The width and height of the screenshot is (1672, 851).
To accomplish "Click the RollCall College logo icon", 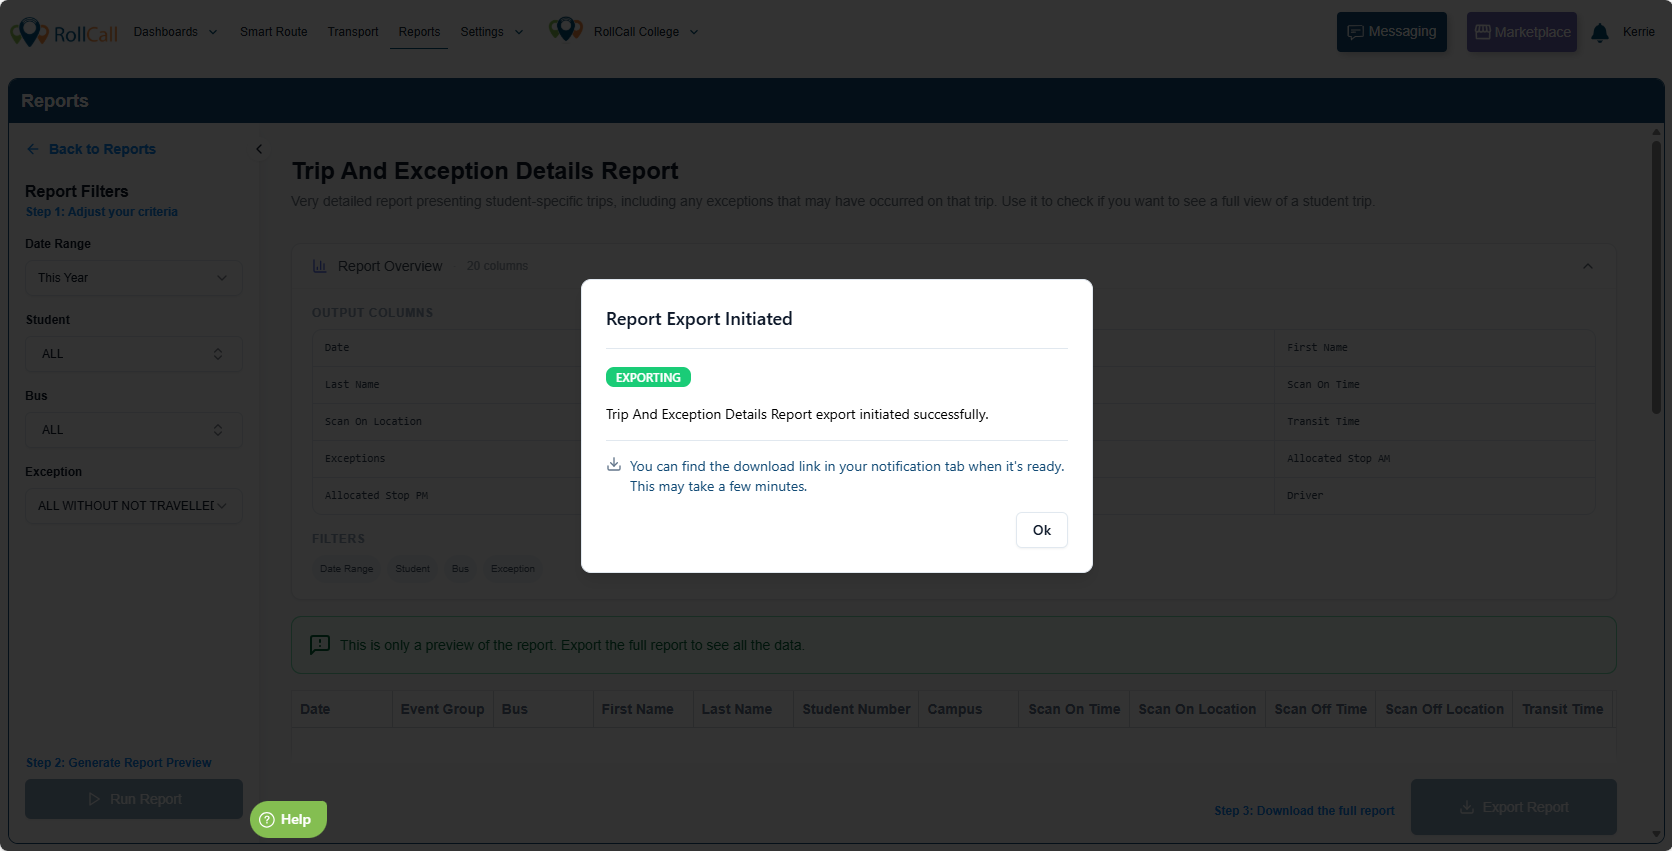I will tap(565, 30).
